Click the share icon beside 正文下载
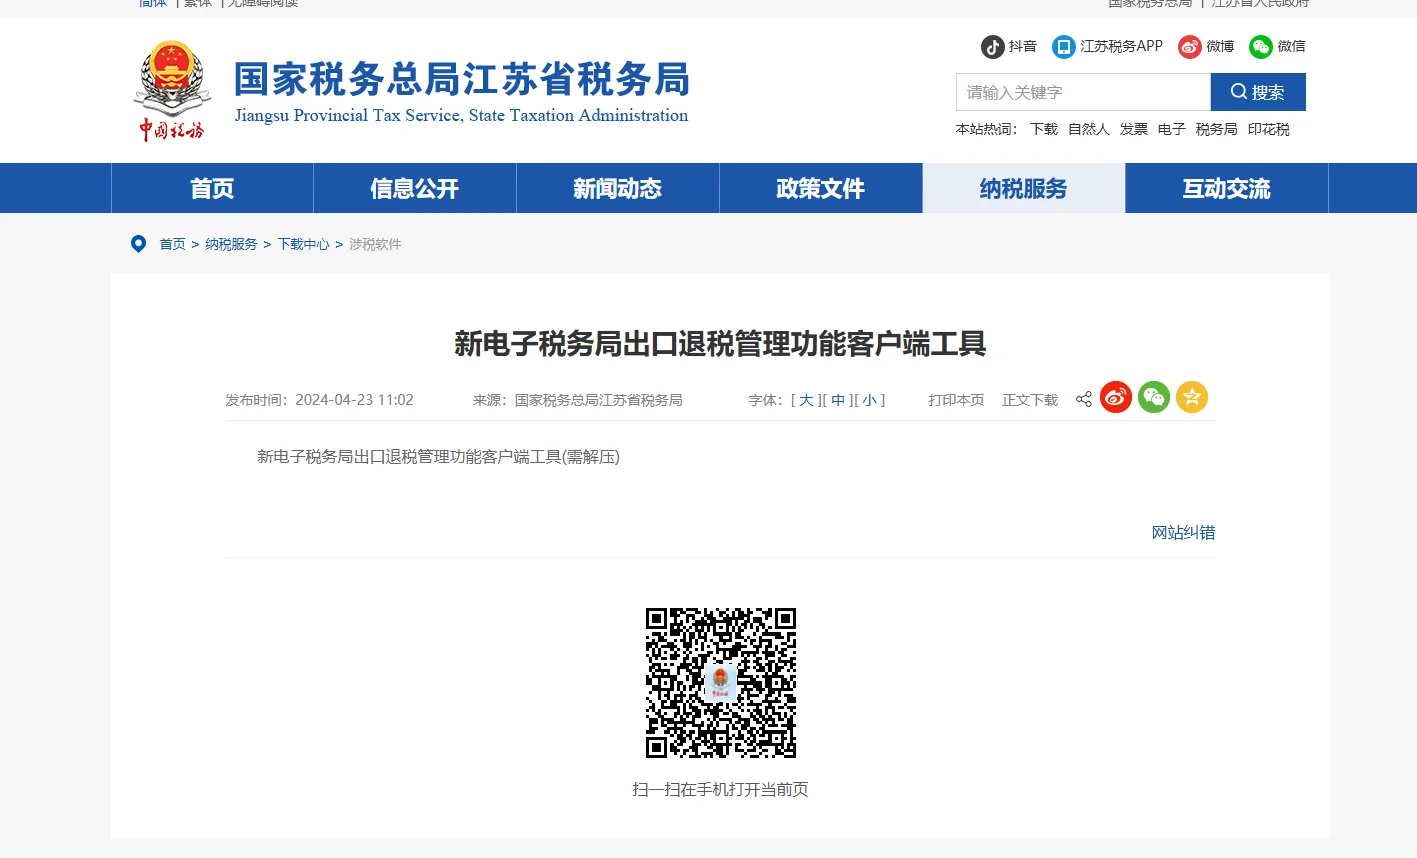The height and width of the screenshot is (858, 1417). pos(1083,399)
